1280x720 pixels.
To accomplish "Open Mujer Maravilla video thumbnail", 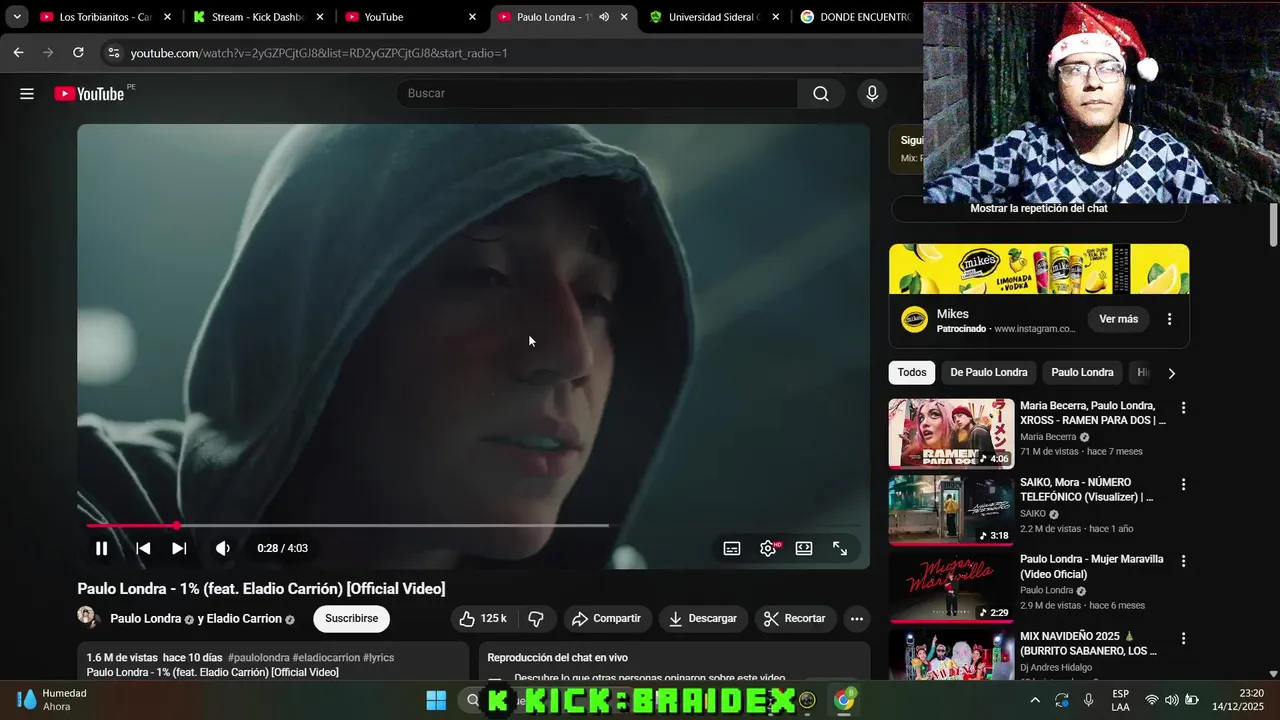I will pos(951,588).
